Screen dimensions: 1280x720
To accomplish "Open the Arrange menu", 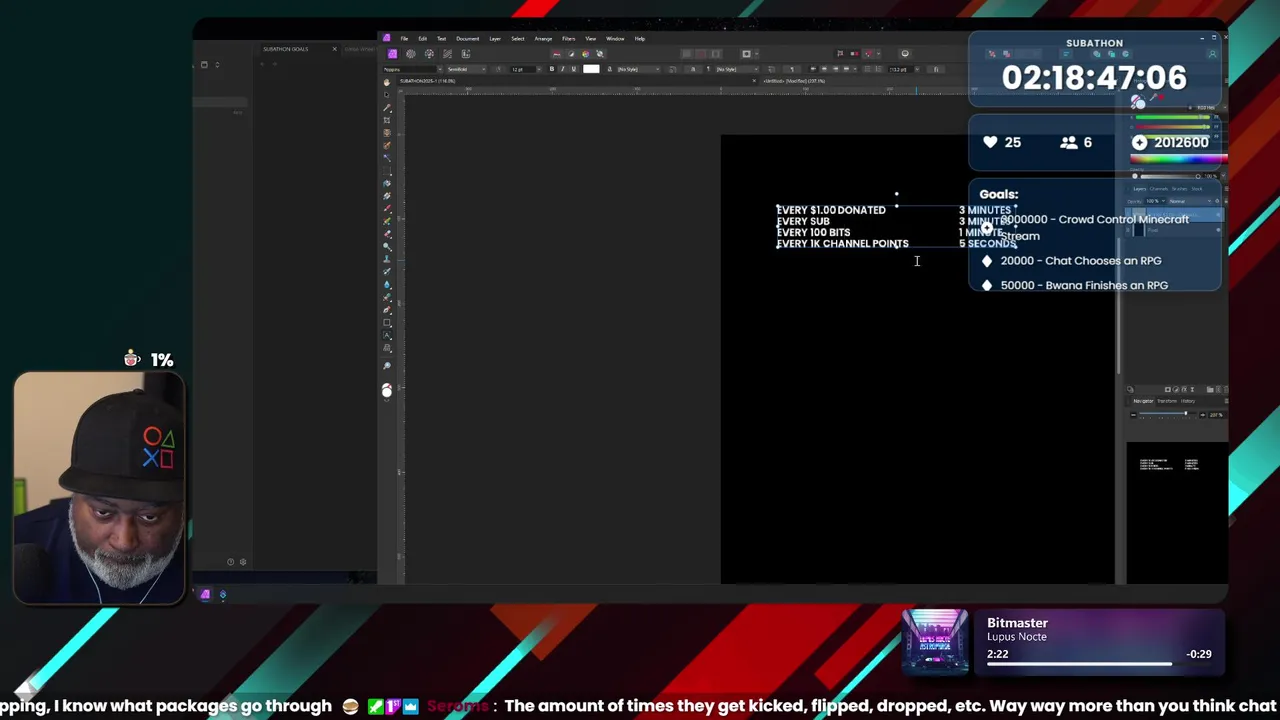I will tap(543, 38).
